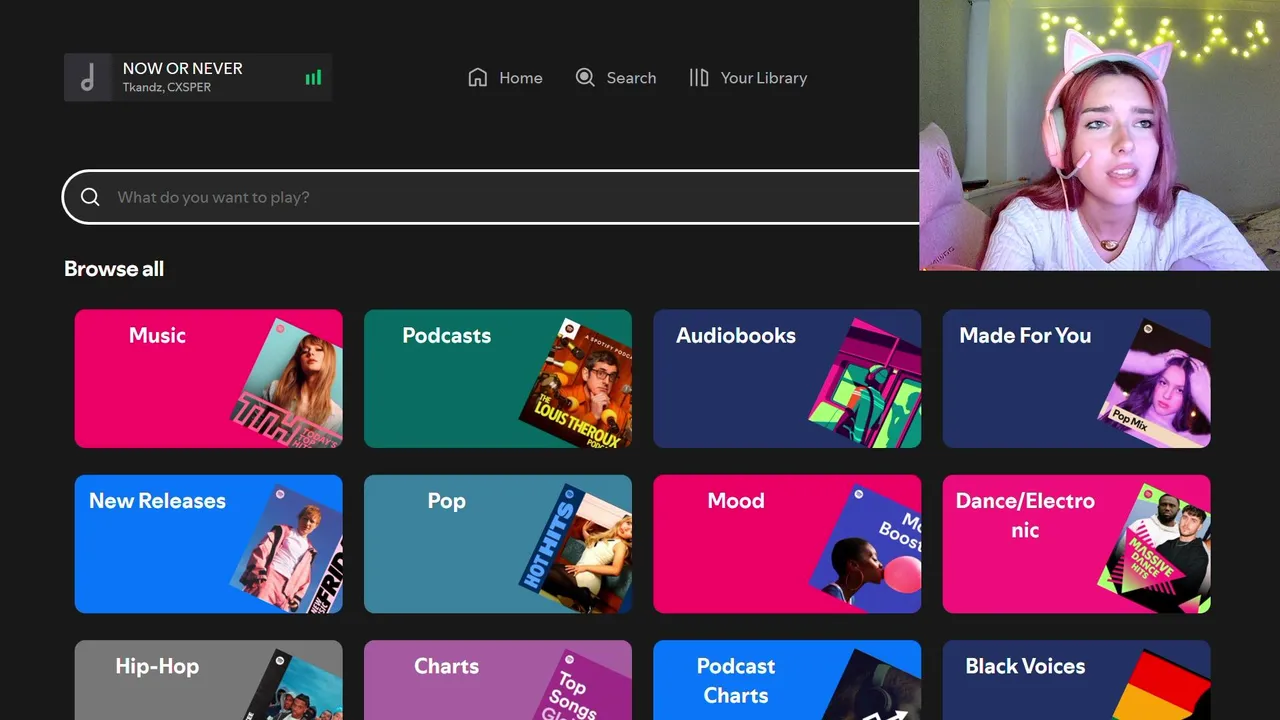Click the music note album placeholder icon
Screen dimensions: 1280x720
click(88, 78)
